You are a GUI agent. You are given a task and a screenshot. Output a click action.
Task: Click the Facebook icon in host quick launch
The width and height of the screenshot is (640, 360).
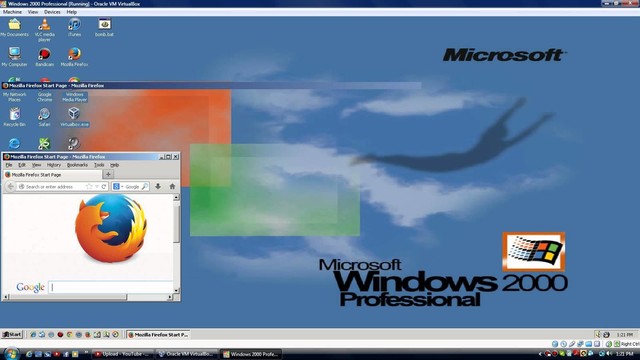coord(66,354)
